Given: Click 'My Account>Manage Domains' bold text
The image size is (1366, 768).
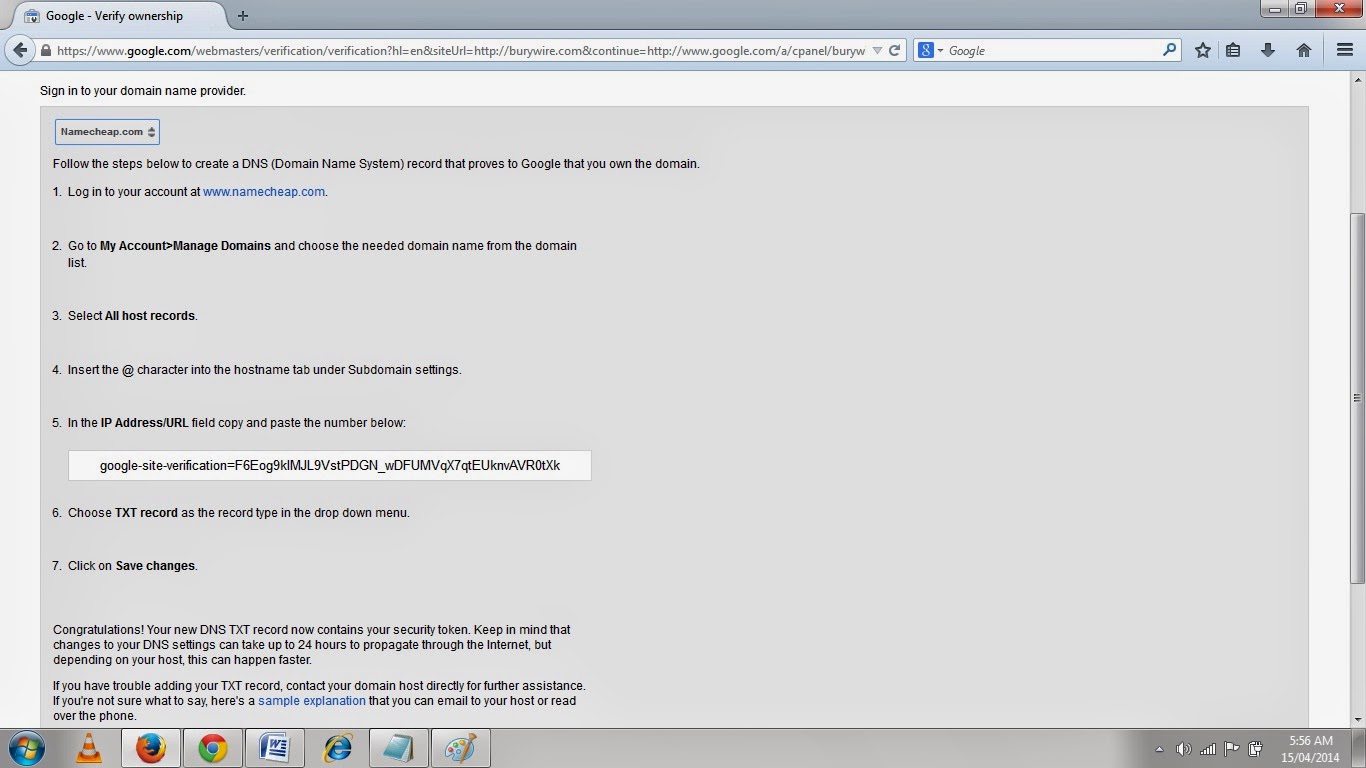Looking at the screenshot, I should [x=185, y=246].
